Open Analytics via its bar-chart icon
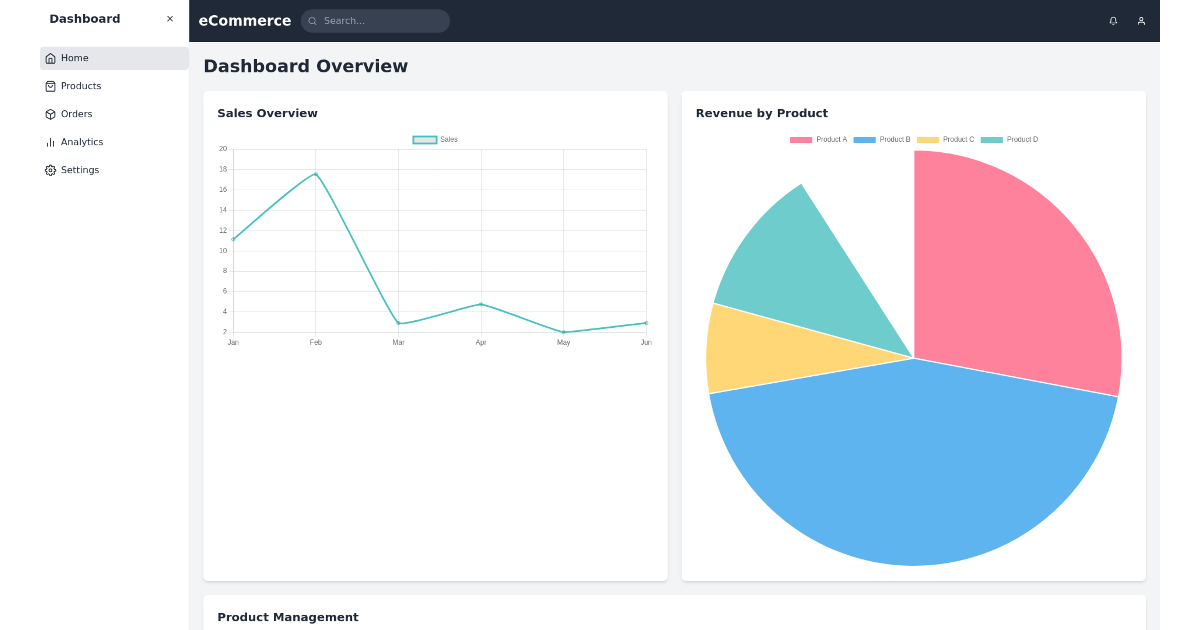 [x=49, y=142]
